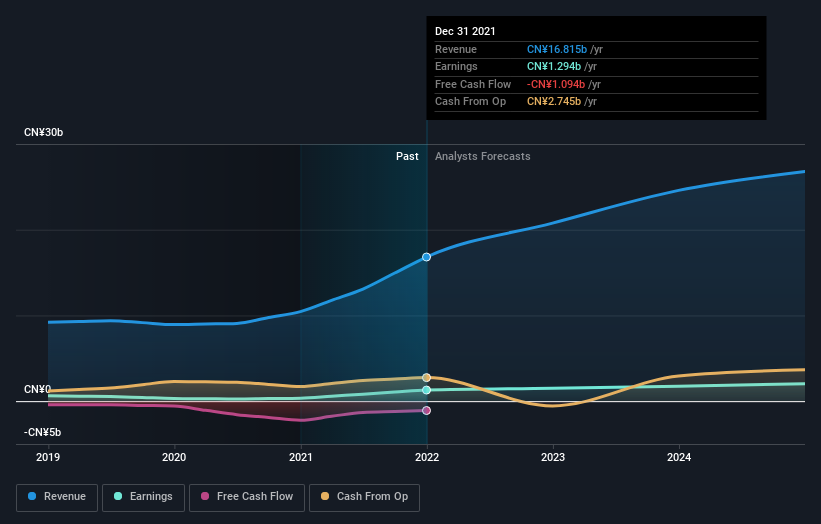Click the Earnings row label in tooltip

[x=456, y=66]
